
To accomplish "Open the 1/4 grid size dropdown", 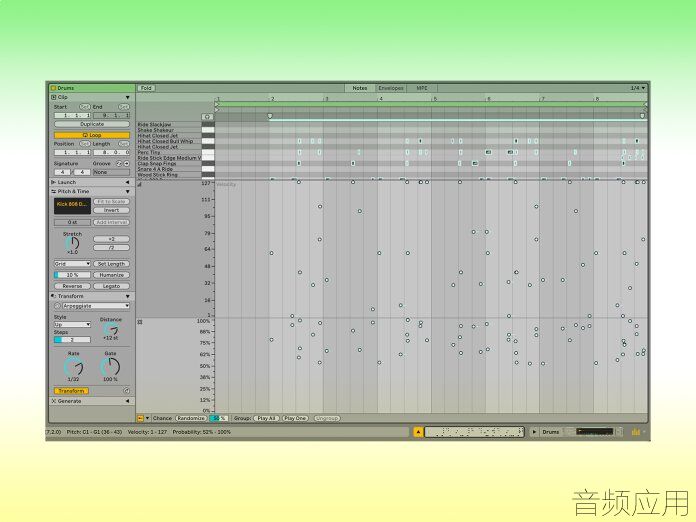I will tap(638, 88).
